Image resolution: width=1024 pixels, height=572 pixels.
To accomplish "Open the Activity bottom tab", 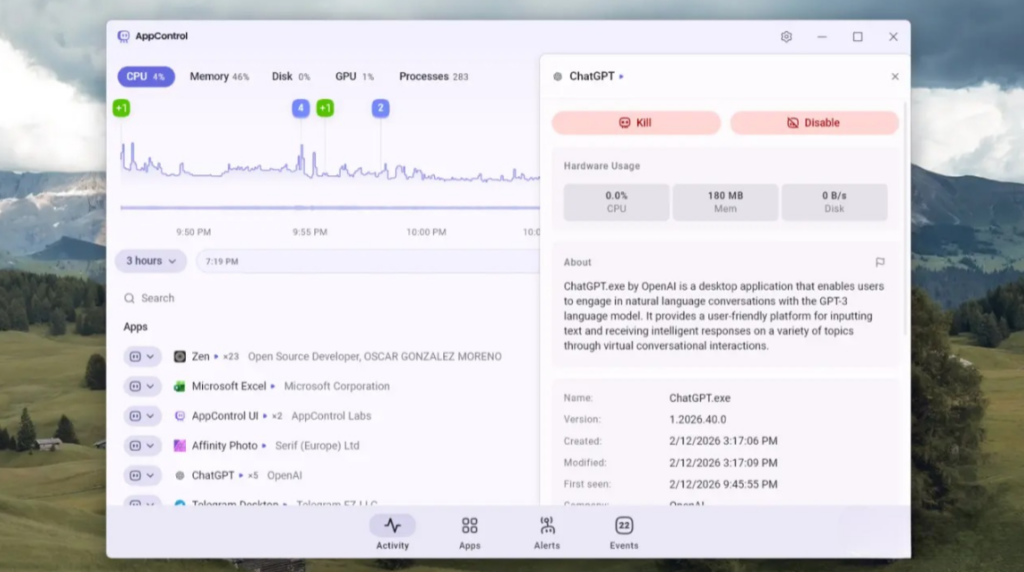I will point(392,533).
